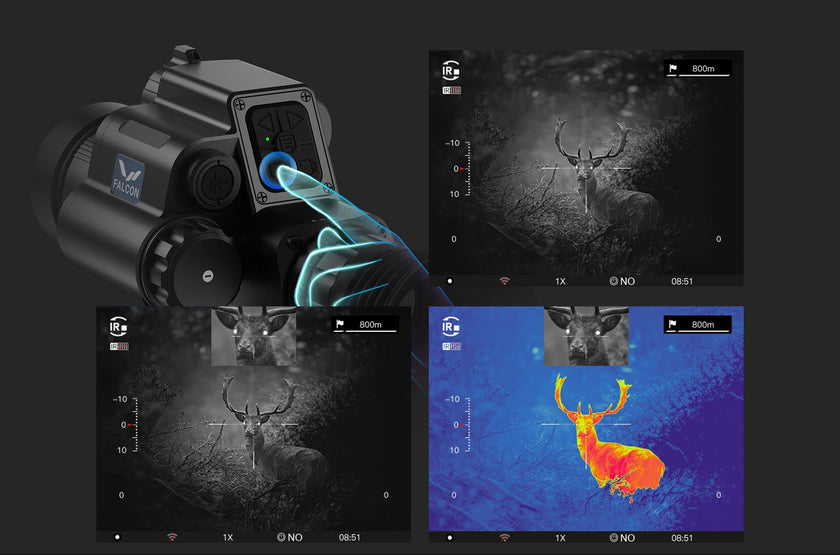Click the record dot in bottom-left view
Screen dimensions: 840x555
pyautogui.click(x=117, y=537)
